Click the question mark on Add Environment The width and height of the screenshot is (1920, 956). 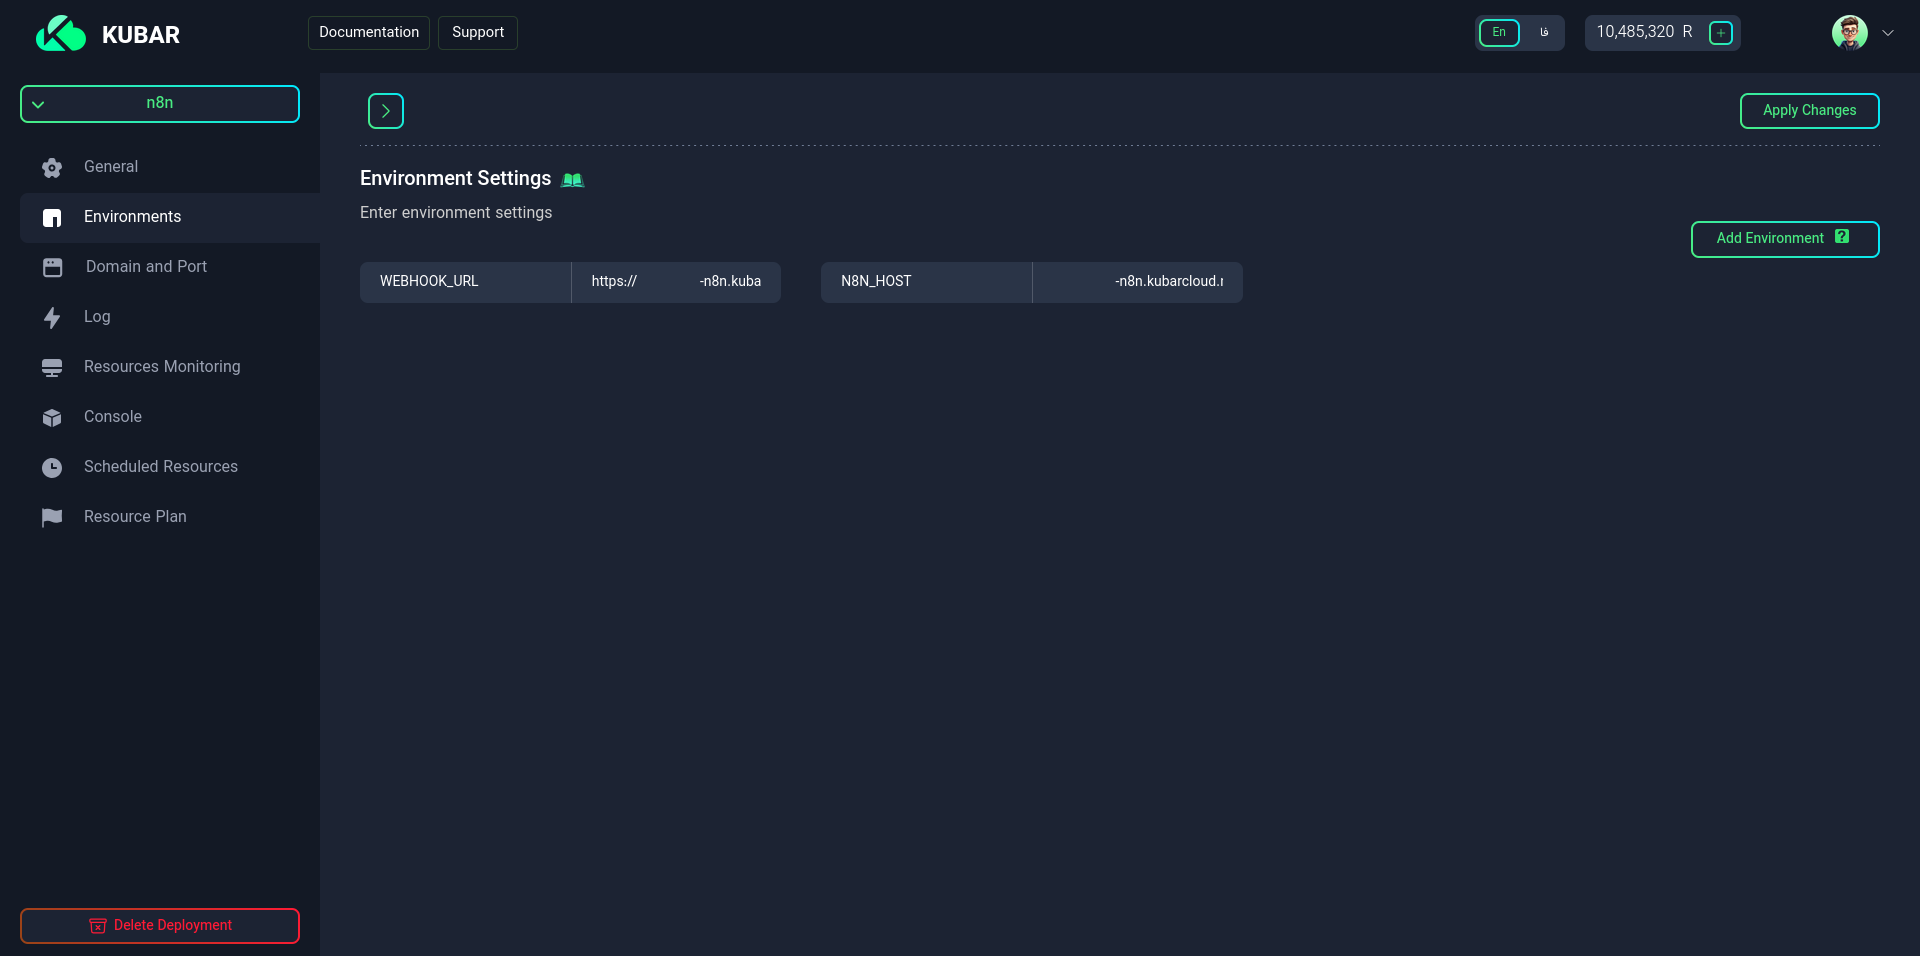[x=1842, y=237]
